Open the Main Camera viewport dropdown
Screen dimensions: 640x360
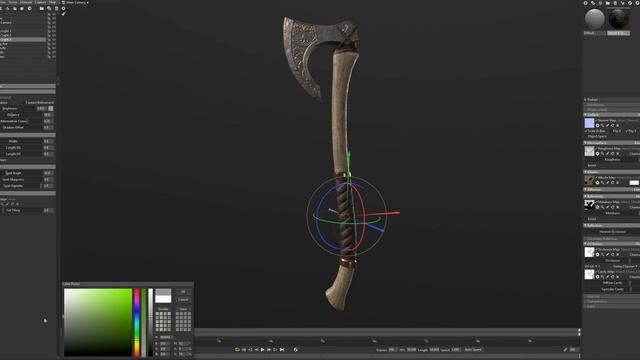[x=77, y=2]
